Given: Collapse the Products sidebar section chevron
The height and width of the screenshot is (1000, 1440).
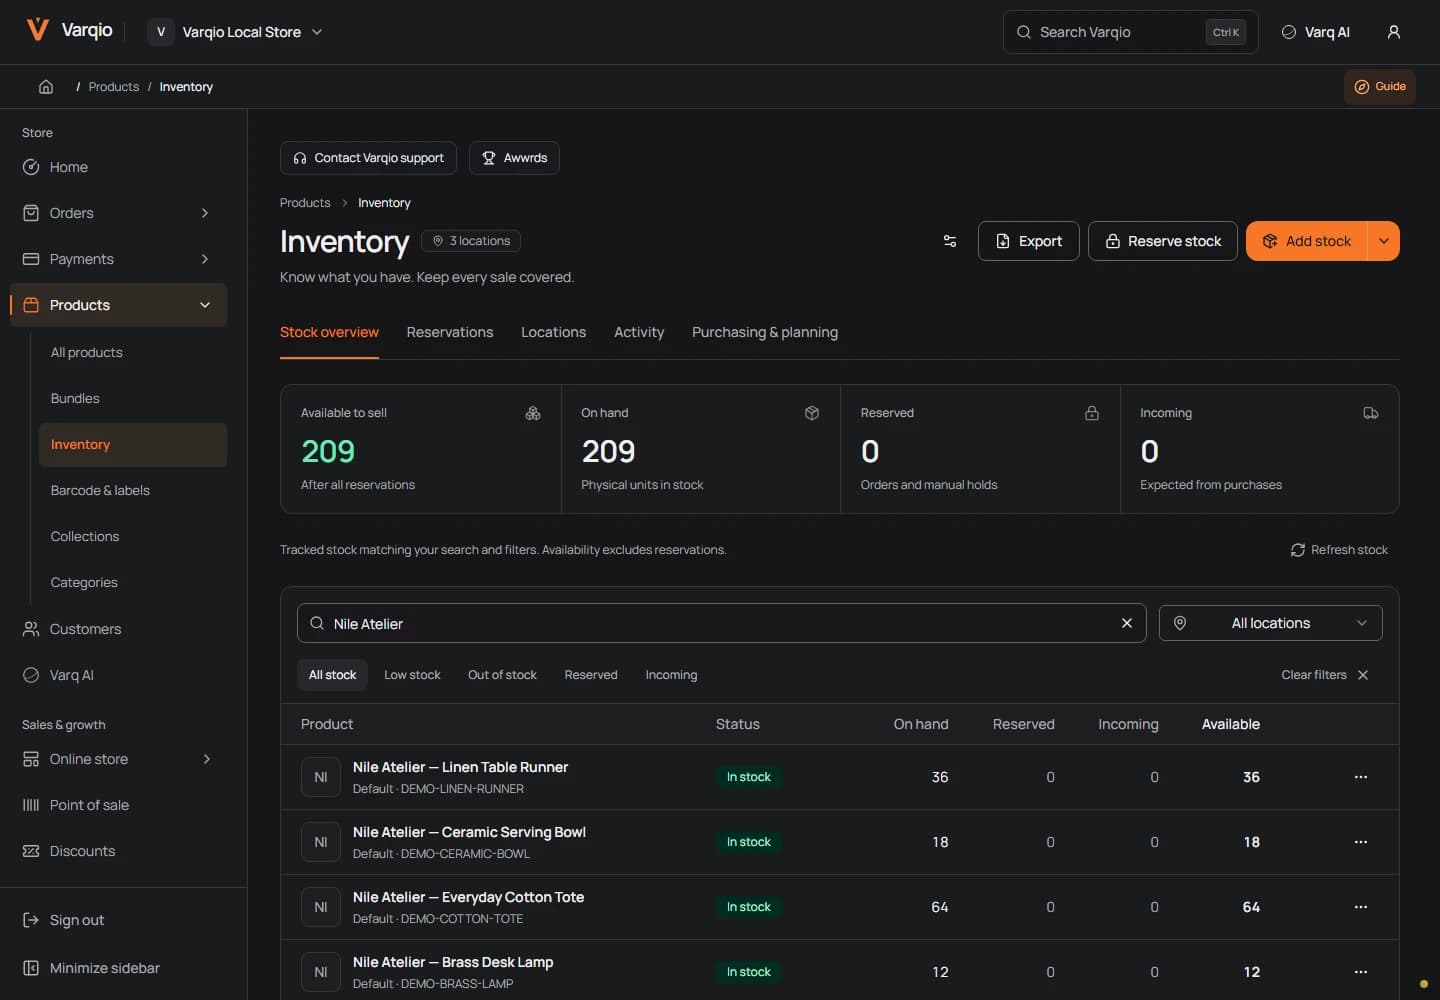Looking at the screenshot, I should click(x=205, y=305).
